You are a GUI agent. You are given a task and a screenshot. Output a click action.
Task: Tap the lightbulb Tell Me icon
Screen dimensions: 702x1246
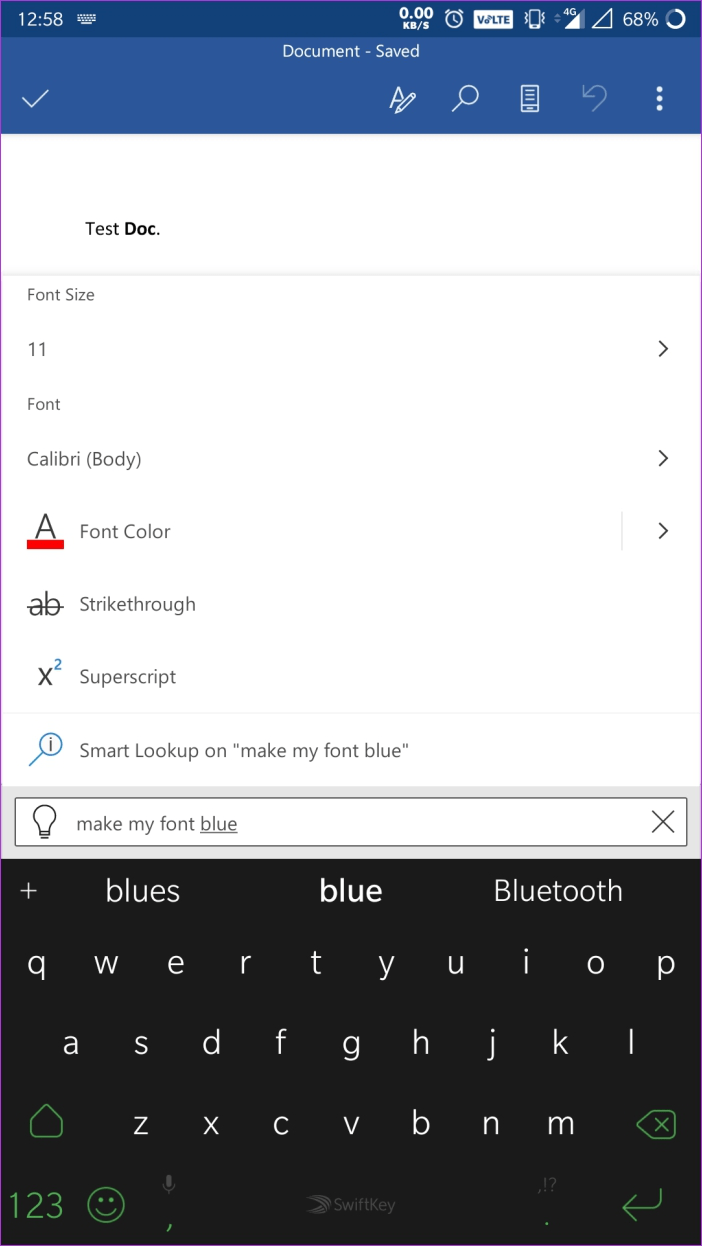(43, 820)
